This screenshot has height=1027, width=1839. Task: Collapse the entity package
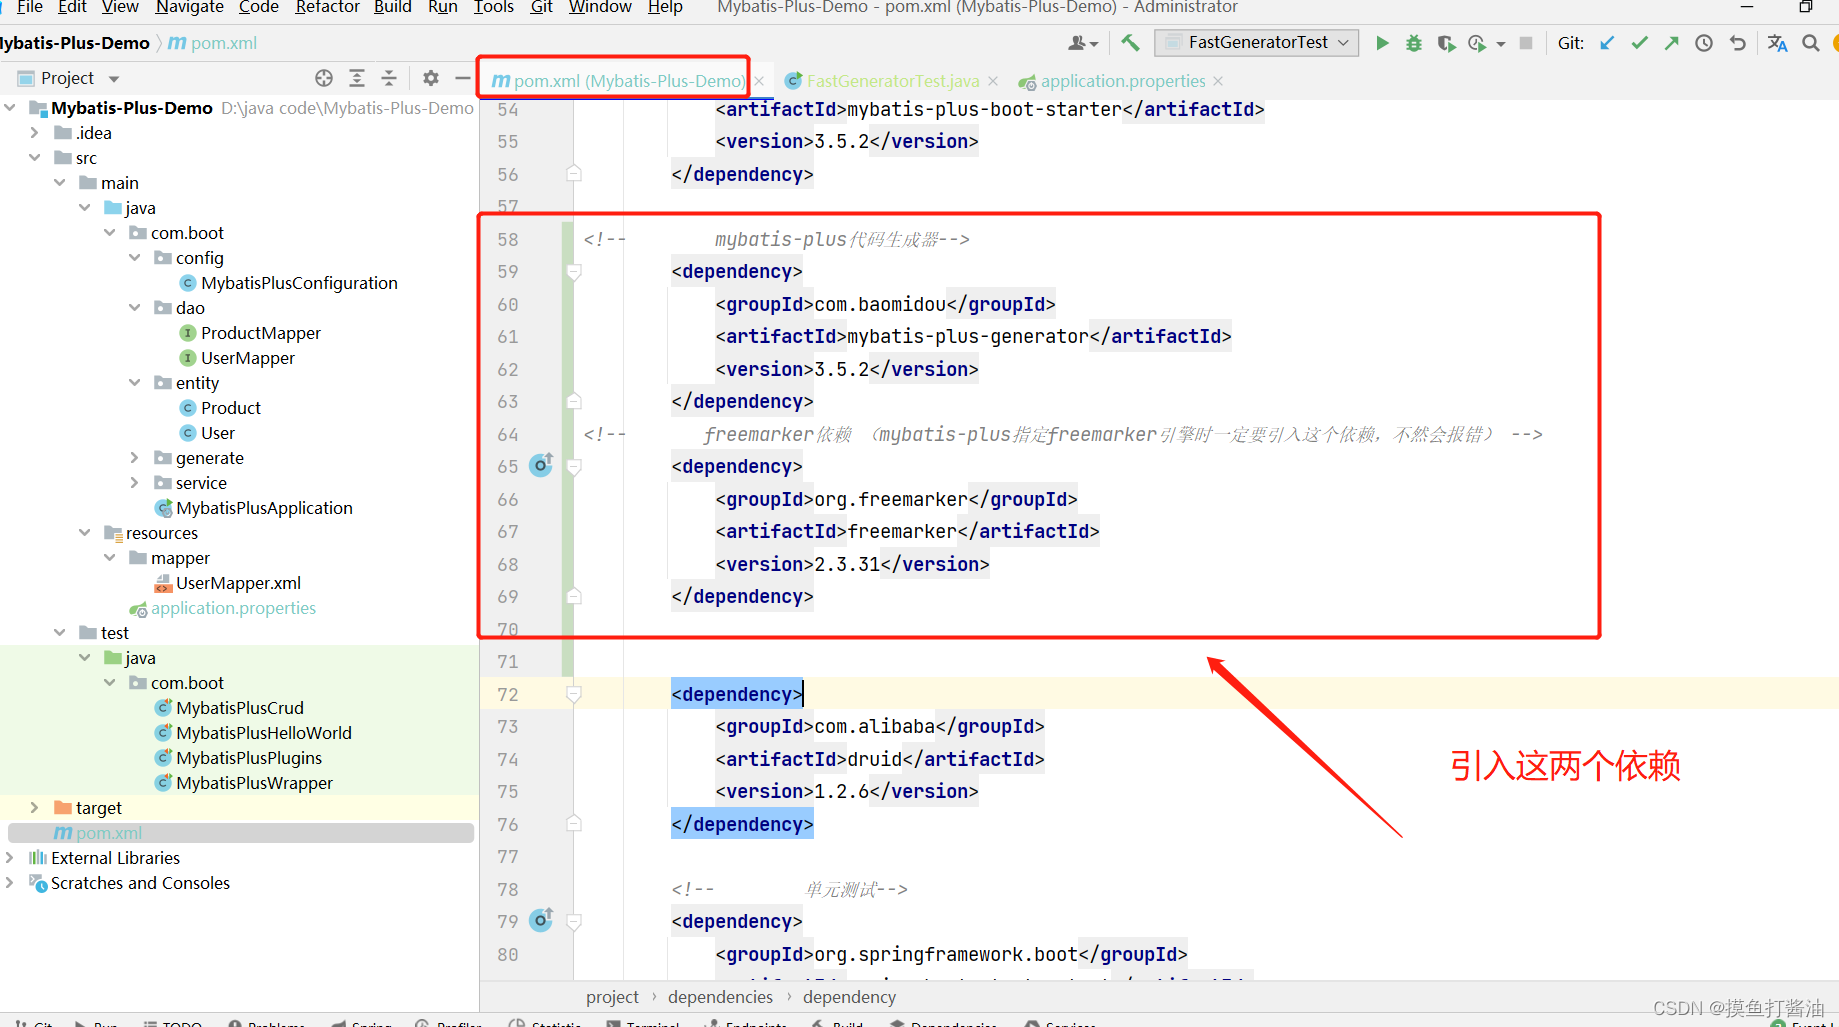tap(135, 383)
